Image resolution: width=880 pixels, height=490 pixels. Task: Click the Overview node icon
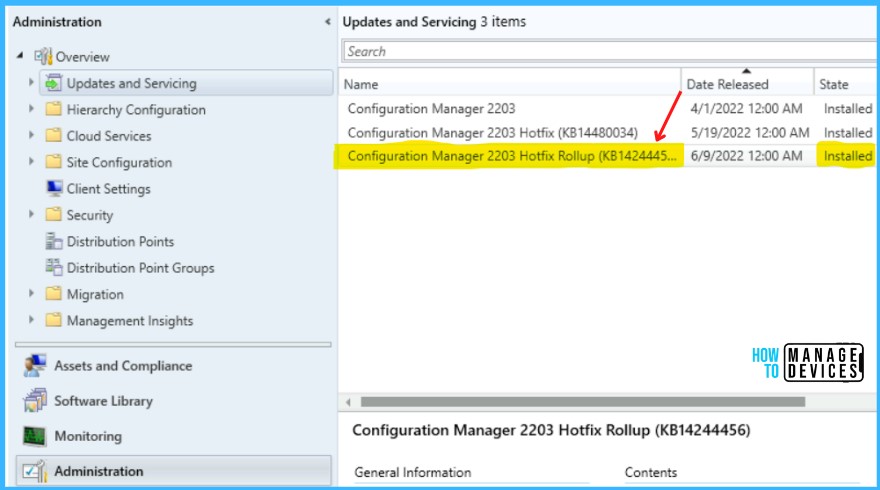pos(43,56)
